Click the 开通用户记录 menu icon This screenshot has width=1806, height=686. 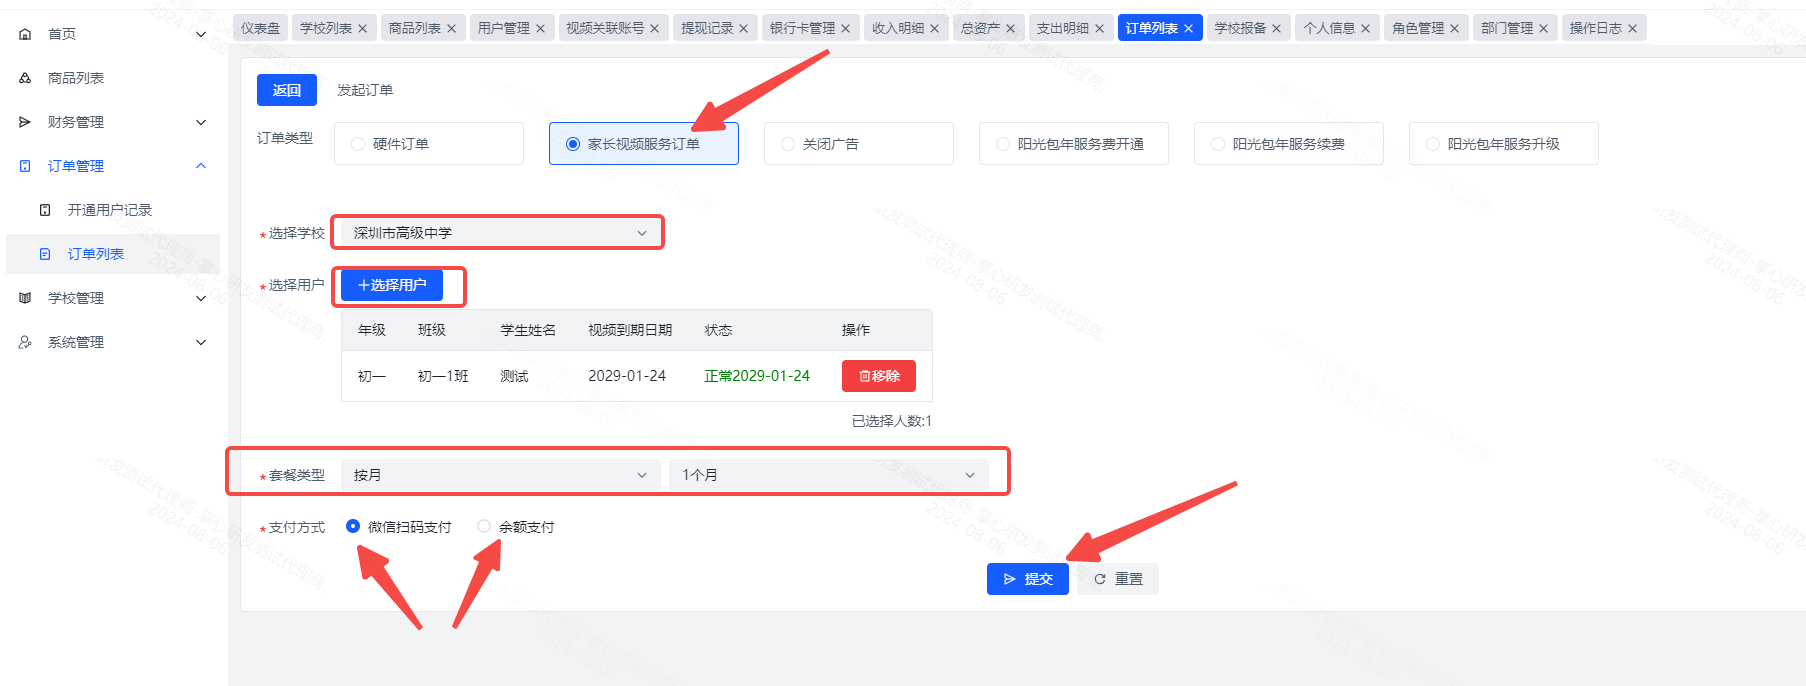coord(45,210)
